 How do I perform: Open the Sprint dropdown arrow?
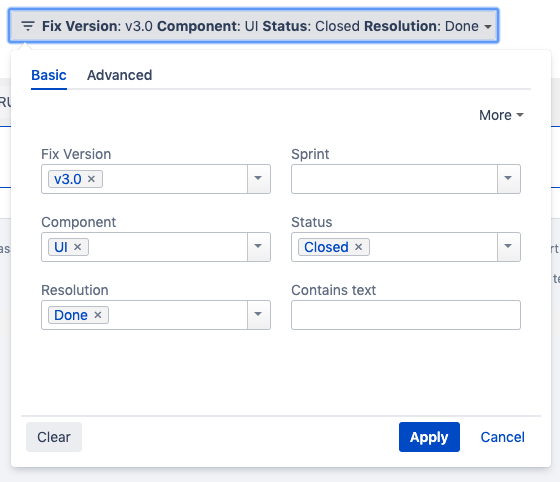pyautogui.click(x=509, y=179)
